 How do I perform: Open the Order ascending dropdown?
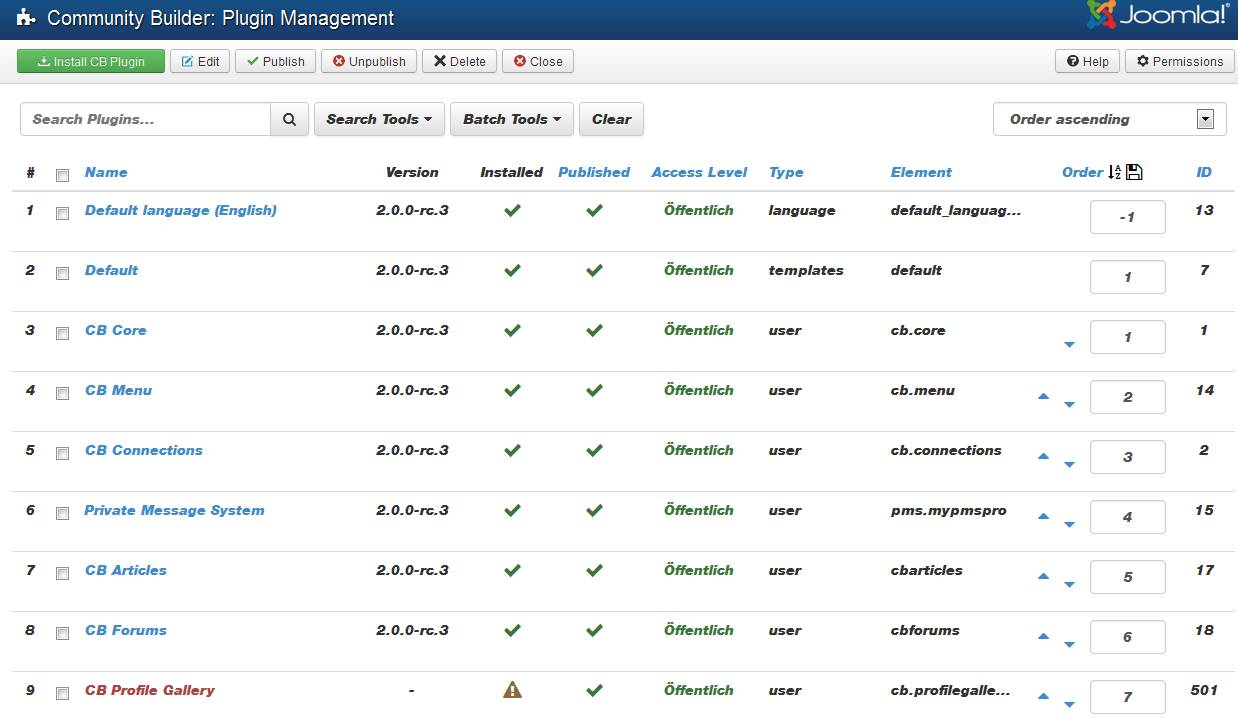1109,119
